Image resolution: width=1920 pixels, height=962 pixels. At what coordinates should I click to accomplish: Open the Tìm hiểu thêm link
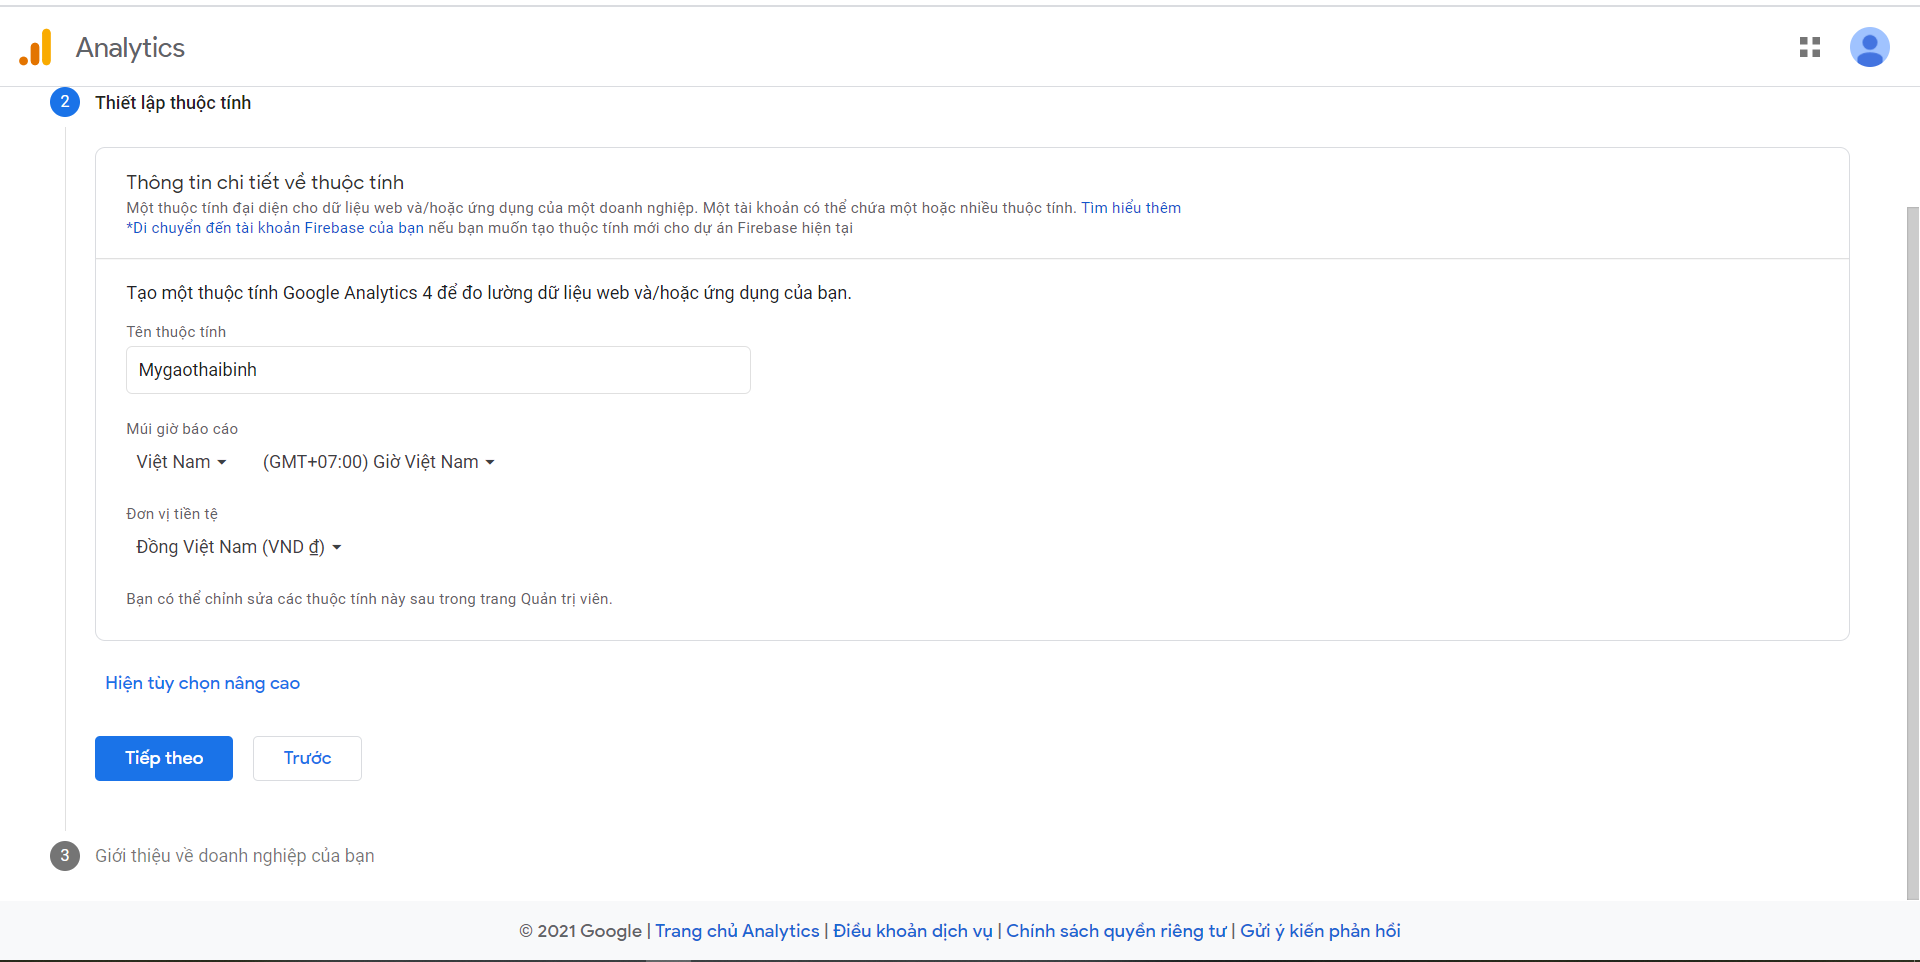point(1130,208)
